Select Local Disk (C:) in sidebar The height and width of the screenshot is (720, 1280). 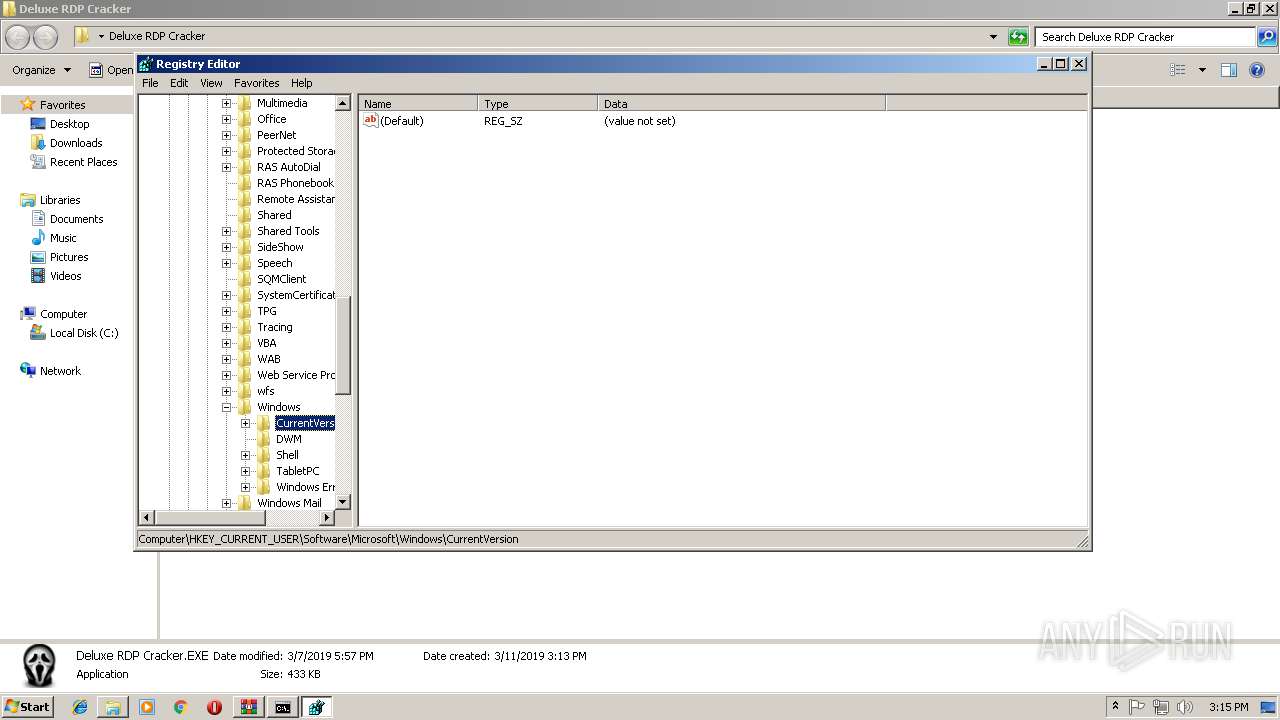click(84, 333)
